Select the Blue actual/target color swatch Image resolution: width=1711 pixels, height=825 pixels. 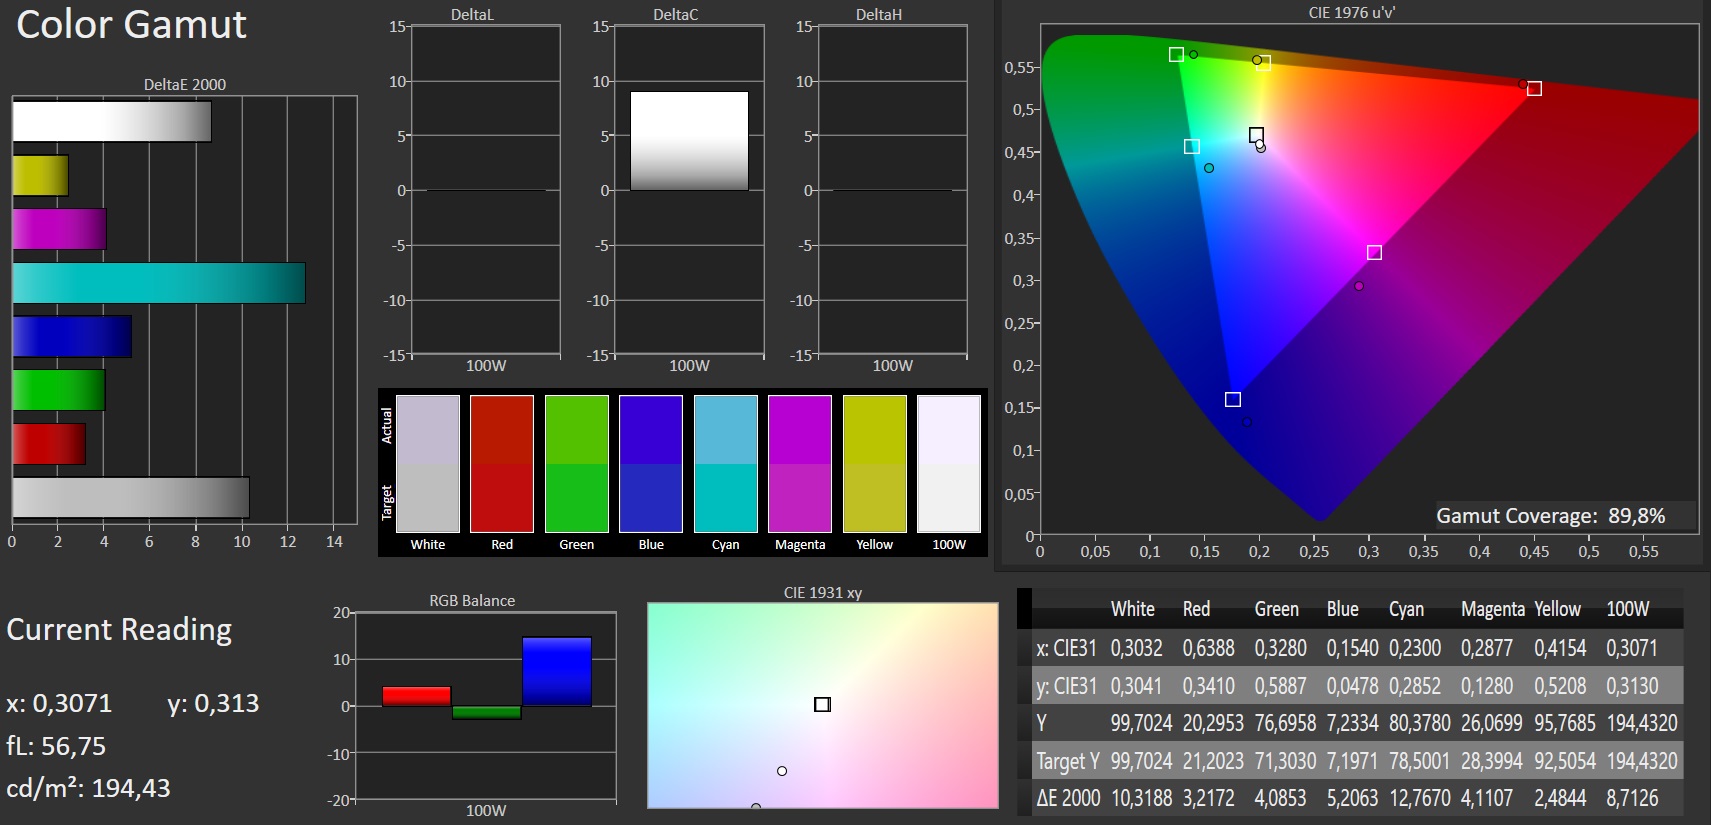651,464
